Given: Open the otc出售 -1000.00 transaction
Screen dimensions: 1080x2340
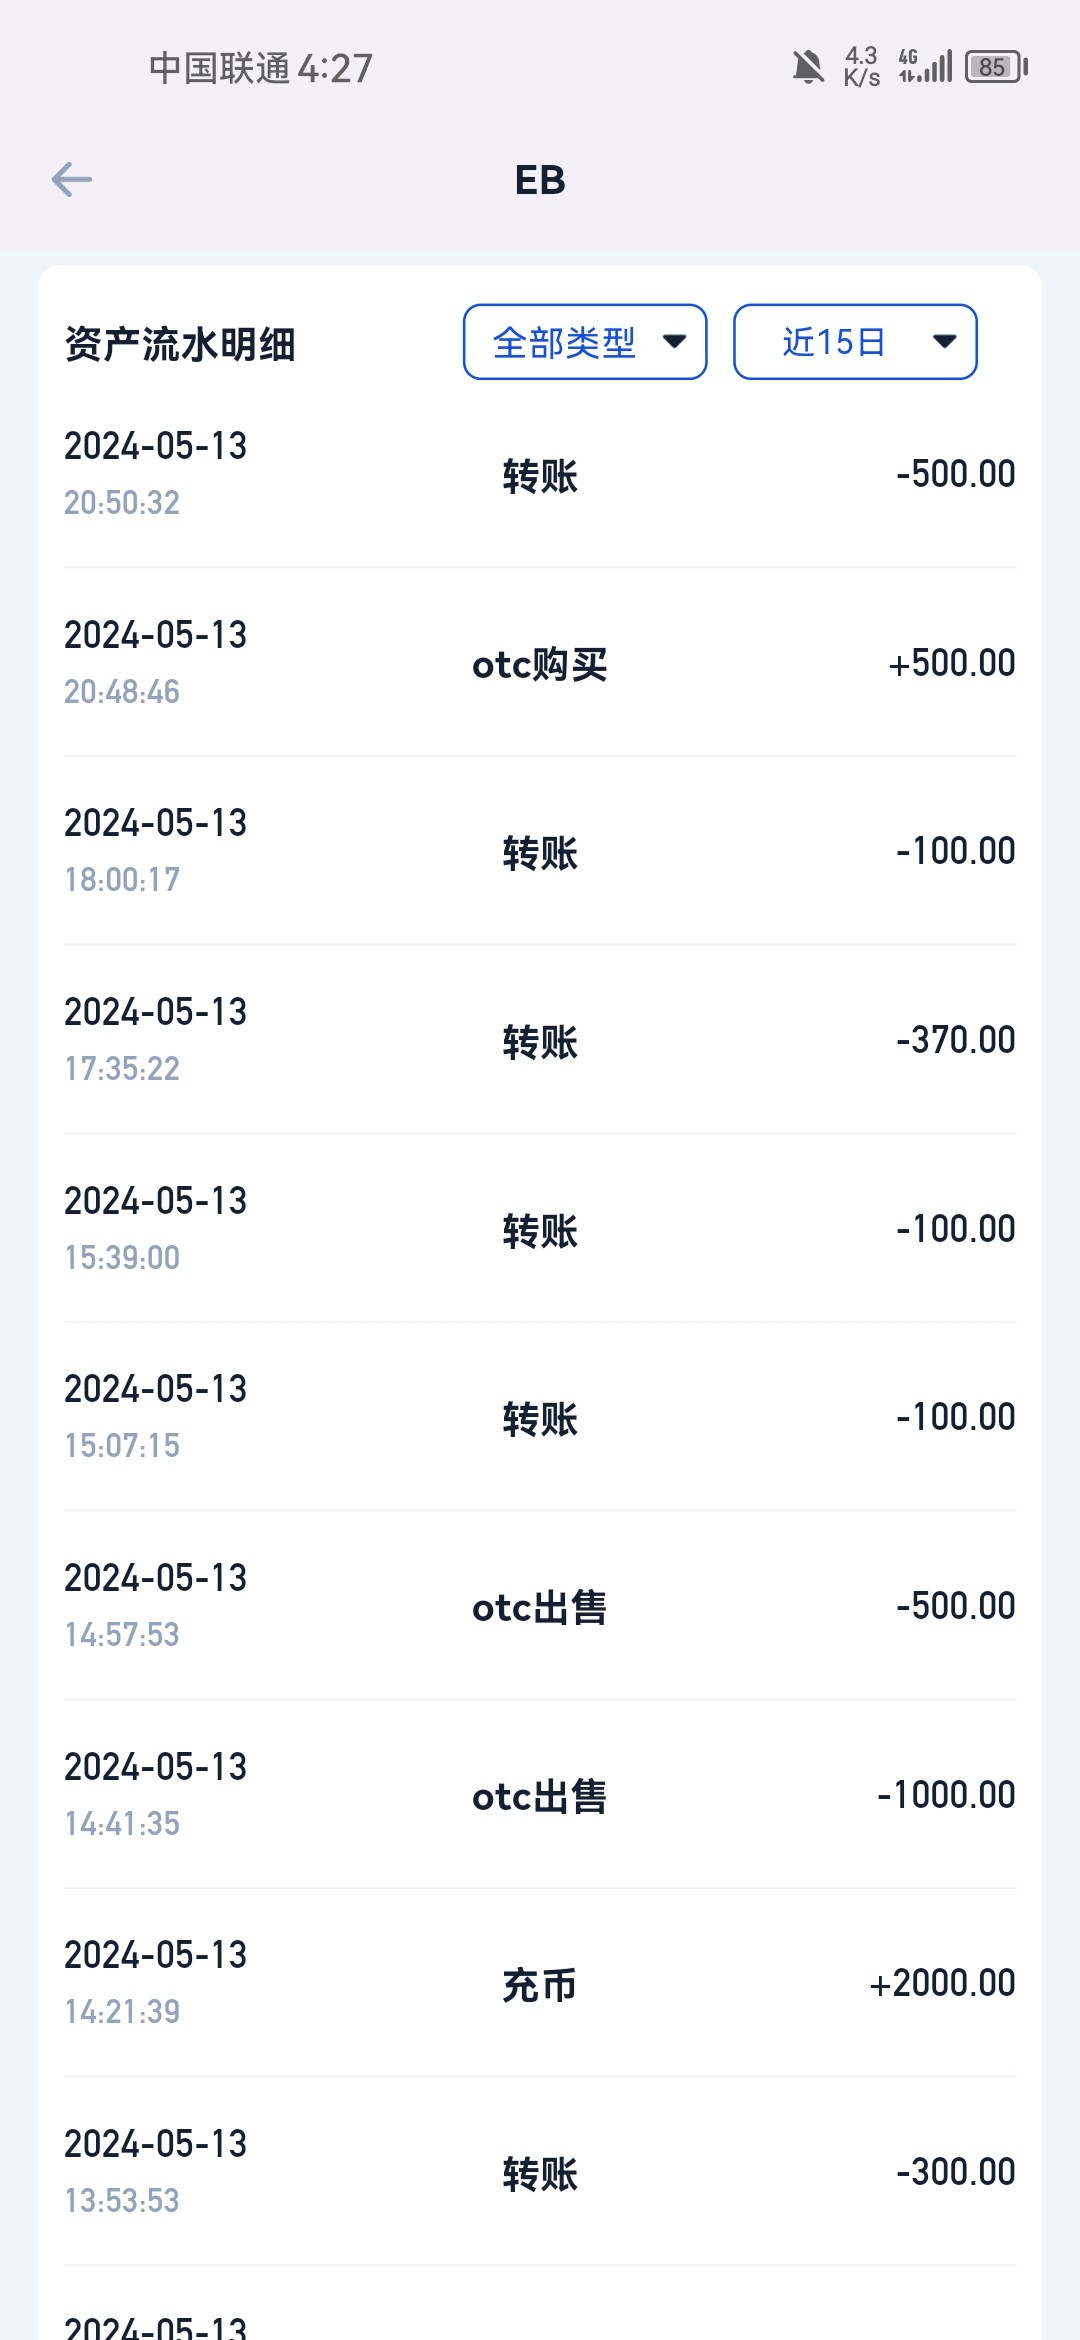Looking at the screenshot, I should 540,1796.
